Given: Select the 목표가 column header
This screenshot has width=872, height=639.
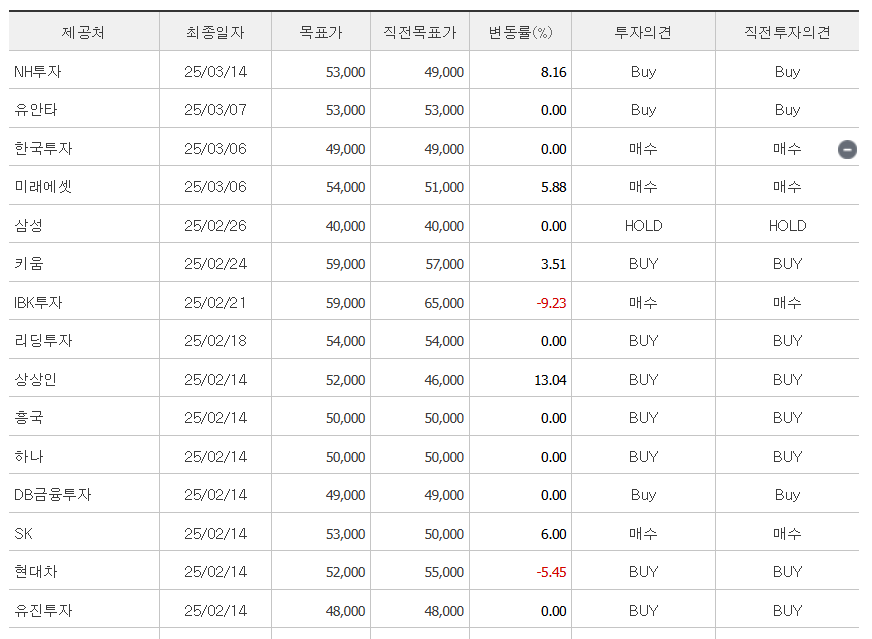Looking at the screenshot, I should click(321, 32).
